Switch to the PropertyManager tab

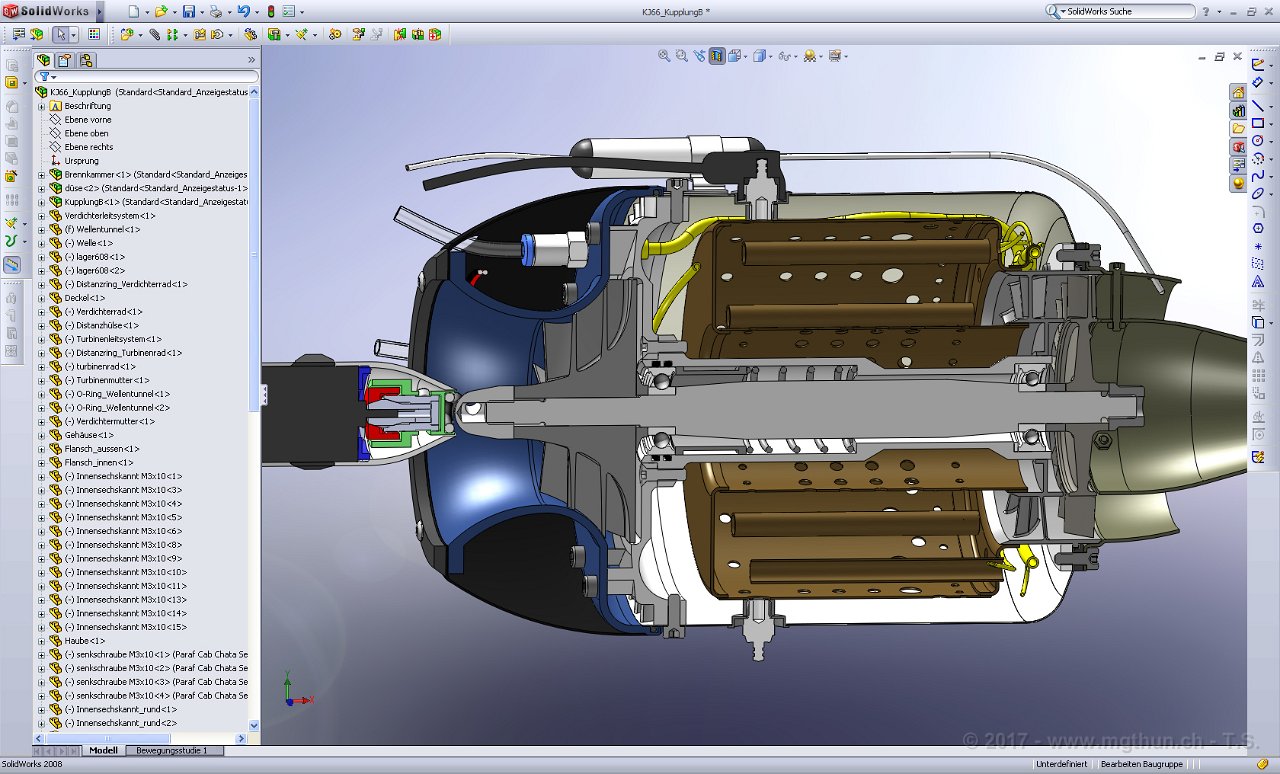point(63,60)
